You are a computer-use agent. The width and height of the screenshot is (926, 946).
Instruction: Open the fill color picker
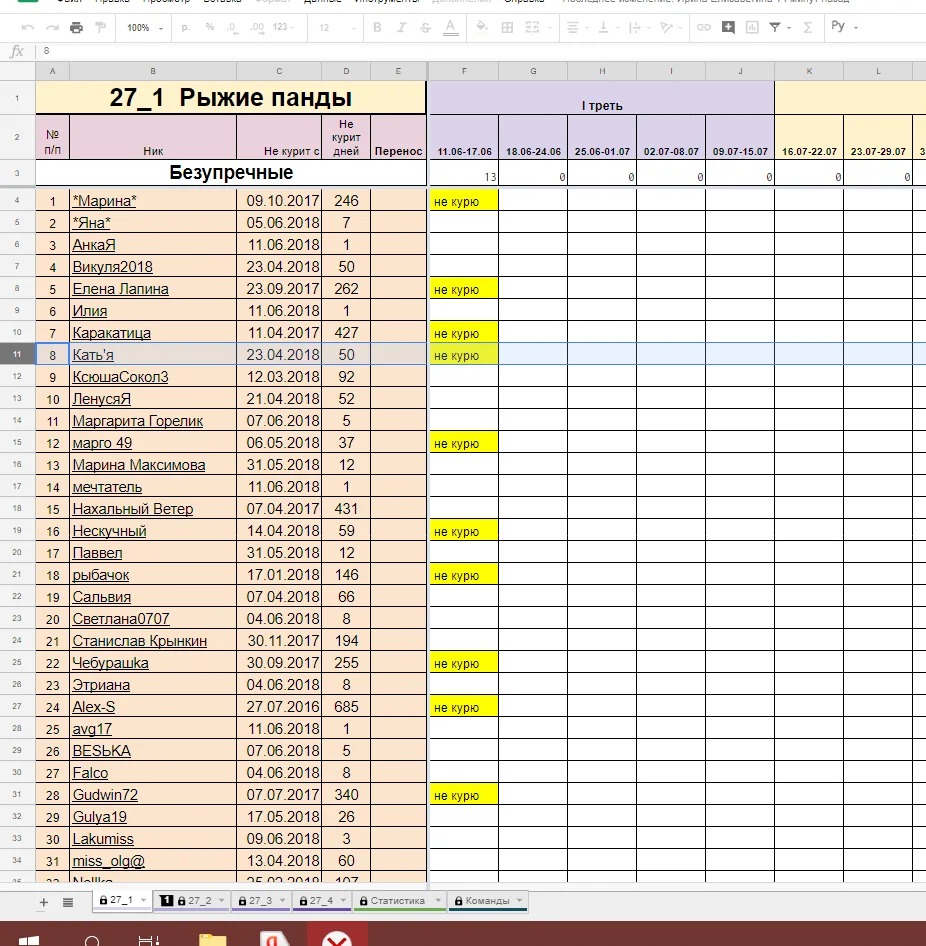point(482,28)
